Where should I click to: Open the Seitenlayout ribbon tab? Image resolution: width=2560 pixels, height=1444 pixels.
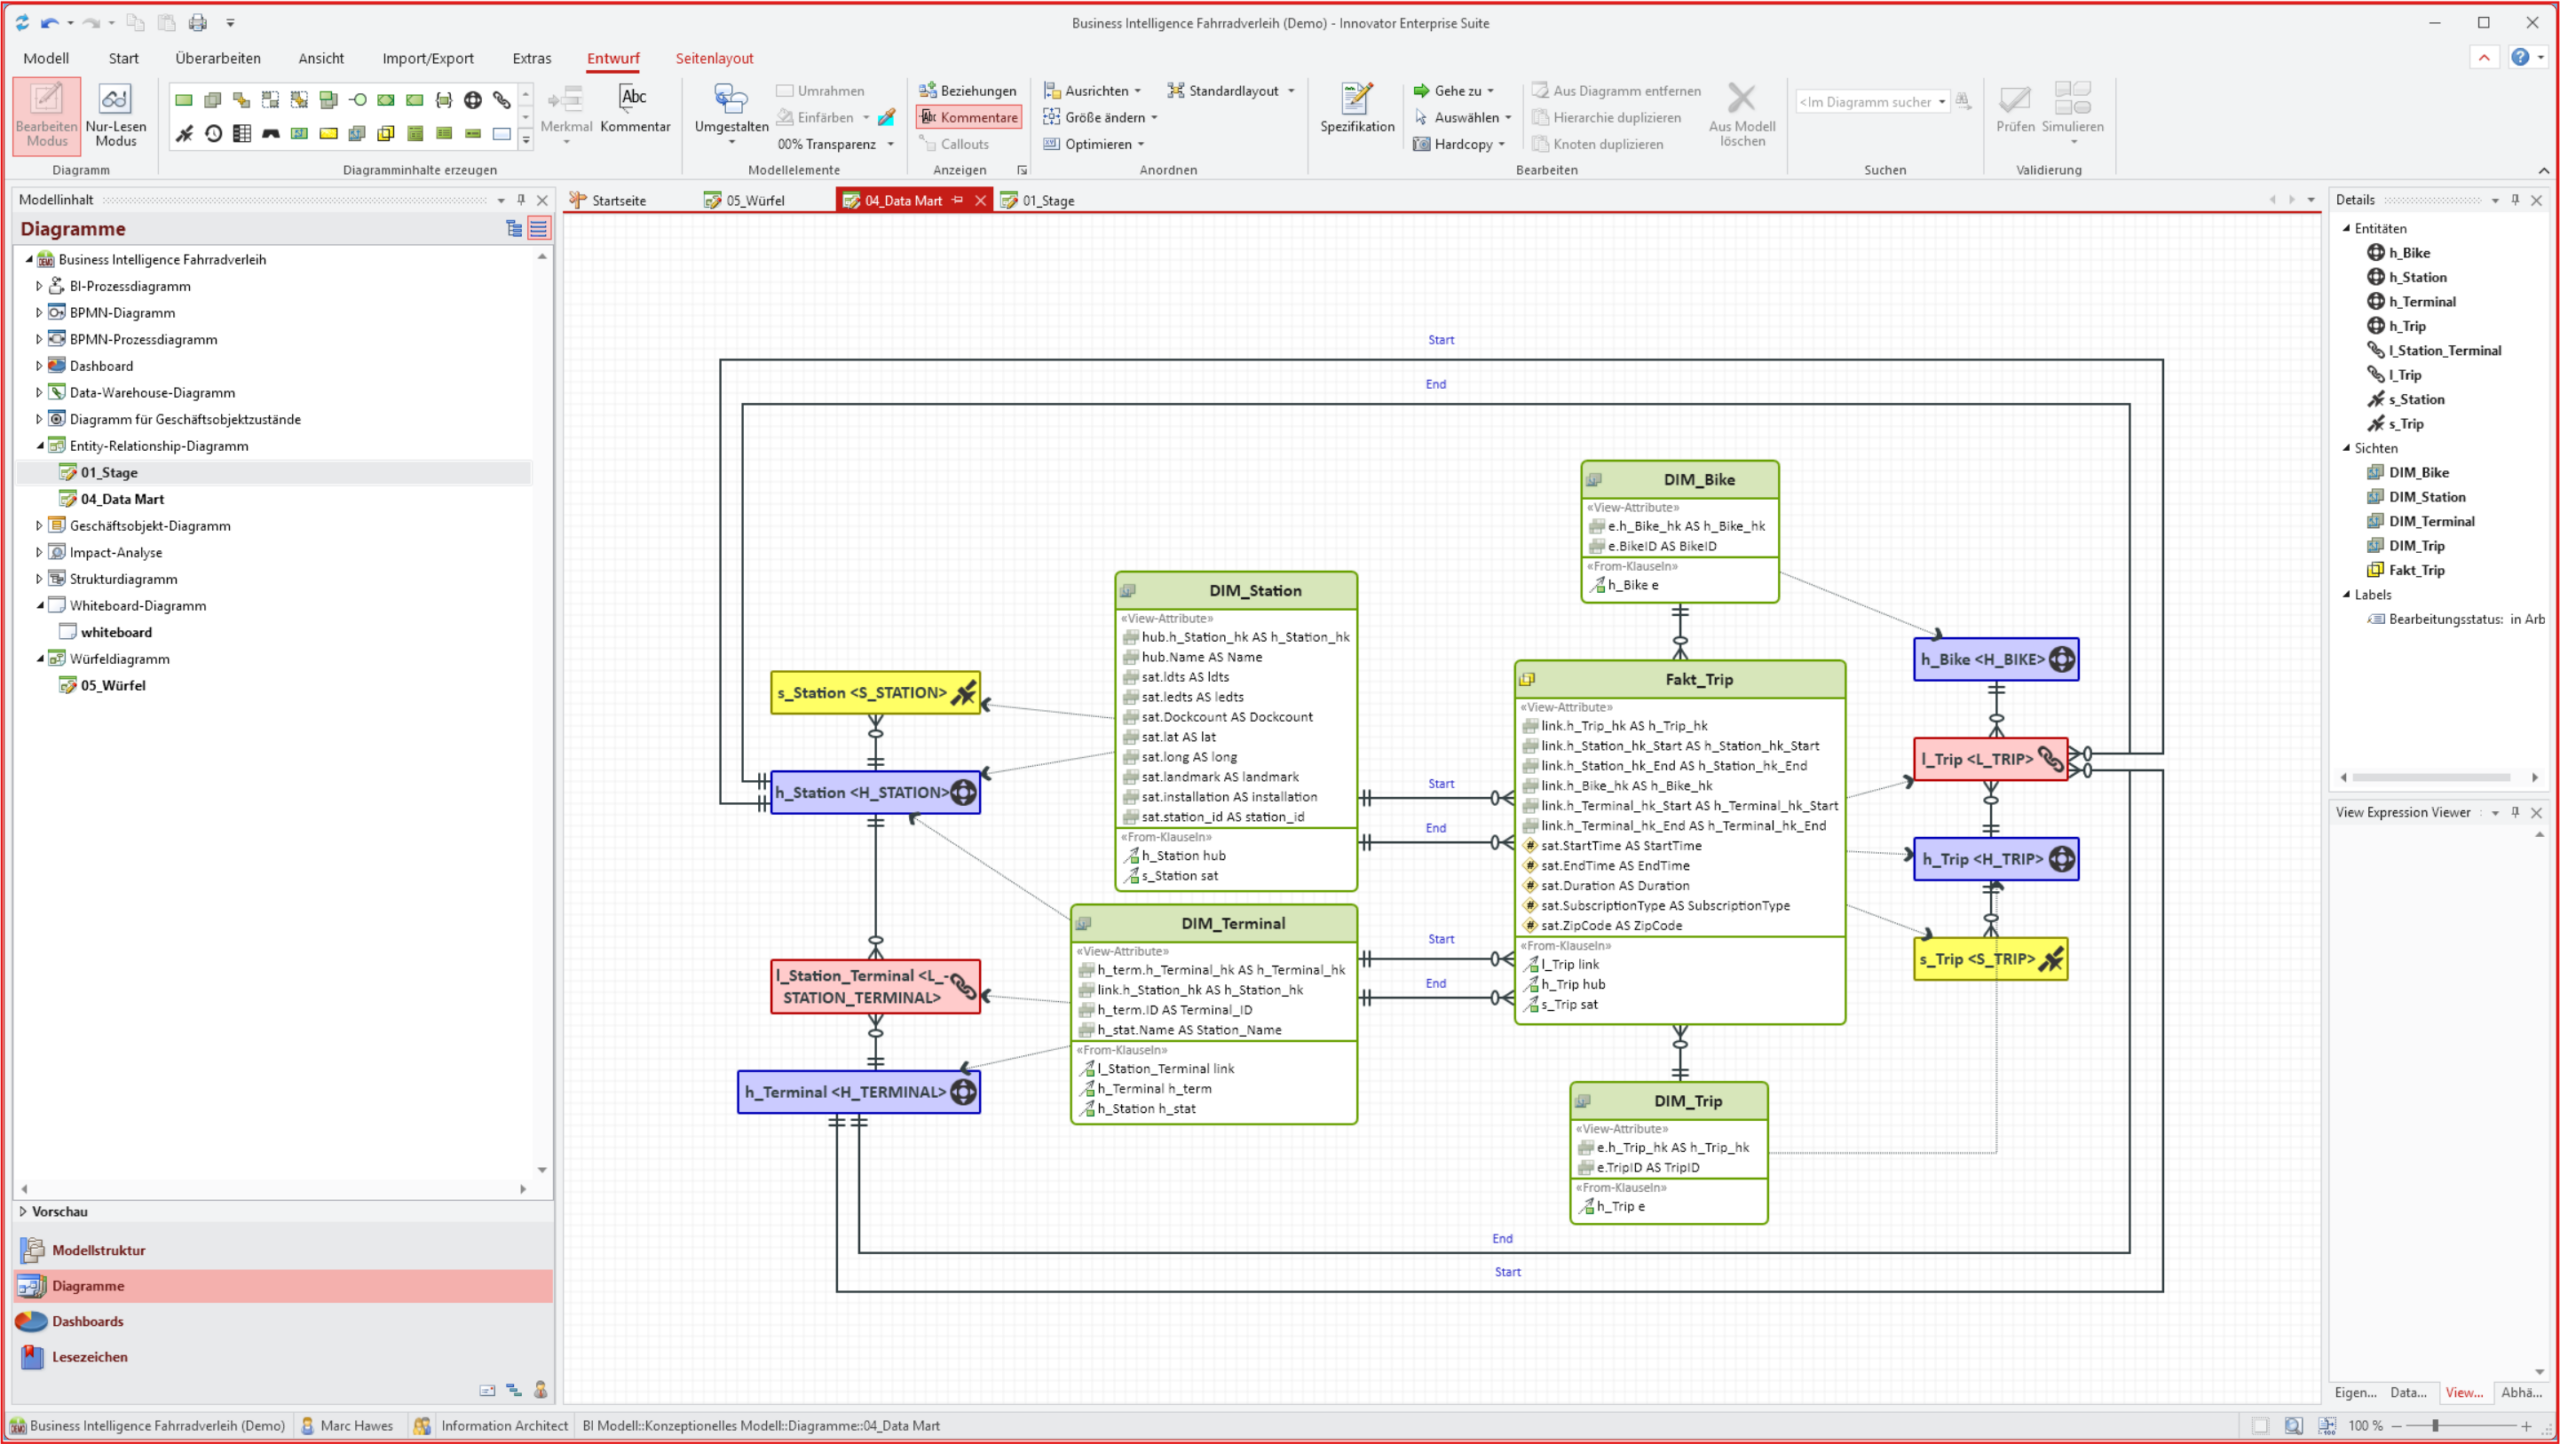point(714,58)
